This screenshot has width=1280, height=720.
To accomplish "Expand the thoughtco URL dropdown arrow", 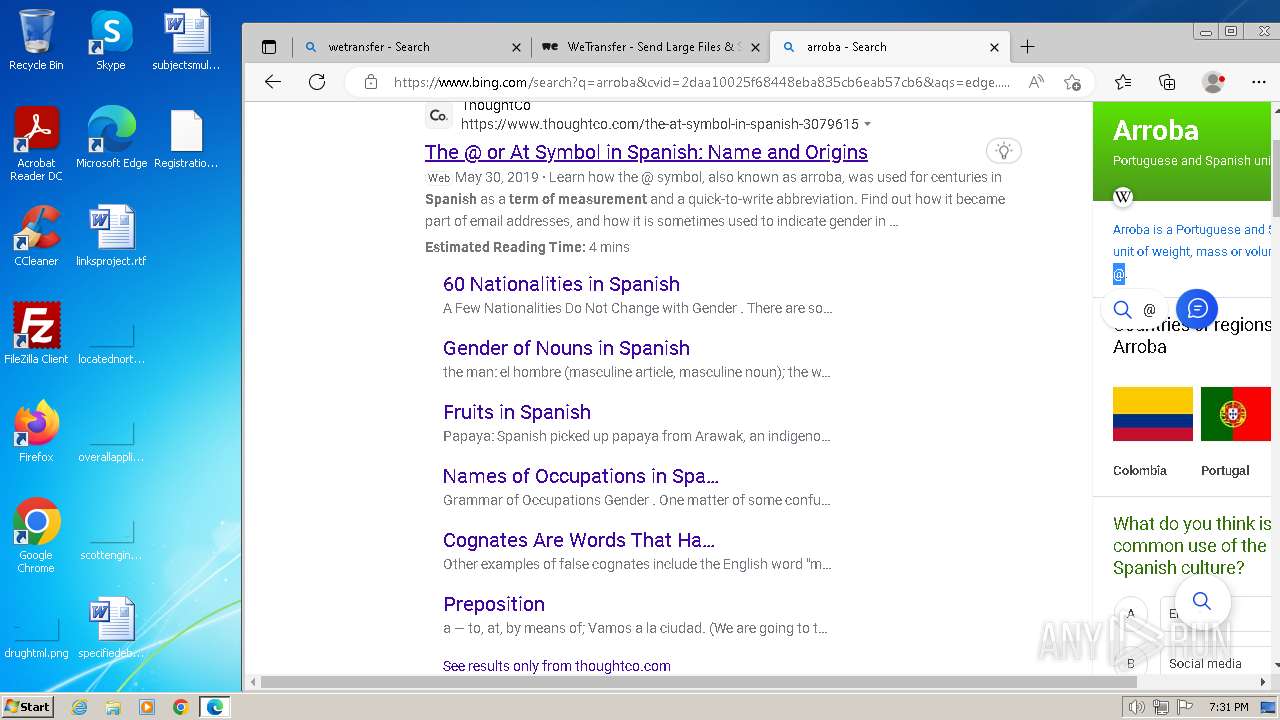I will click(867, 124).
